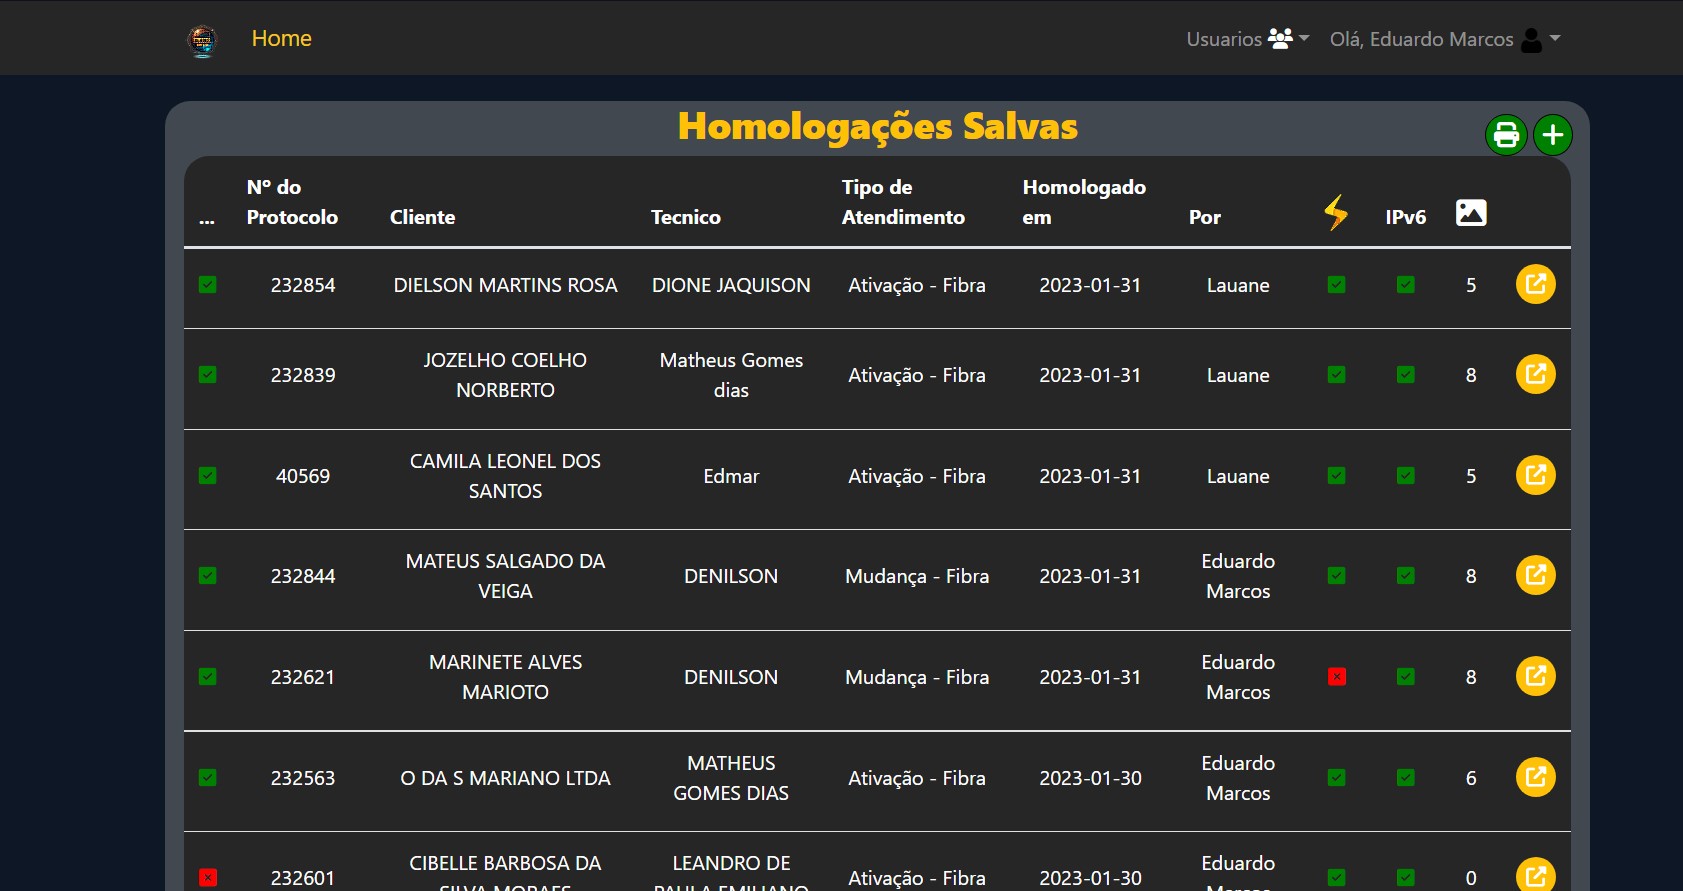Click the green print button
This screenshot has height=891, width=1683.
click(1506, 135)
